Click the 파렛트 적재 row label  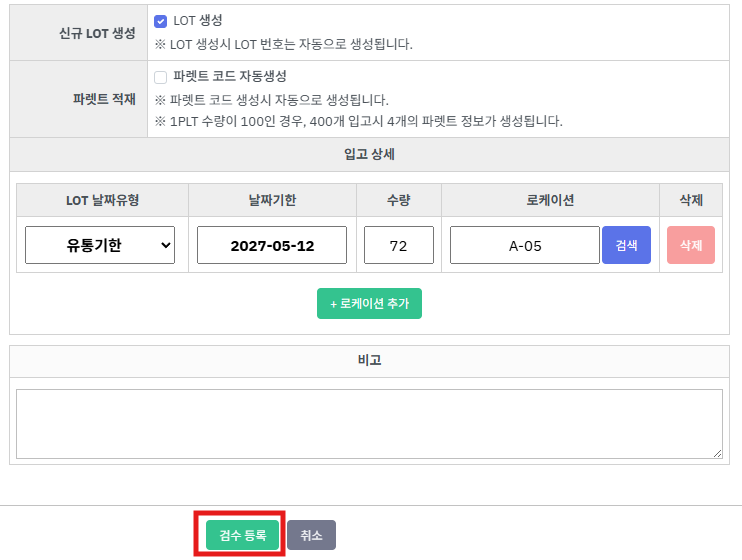[x=104, y=99]
